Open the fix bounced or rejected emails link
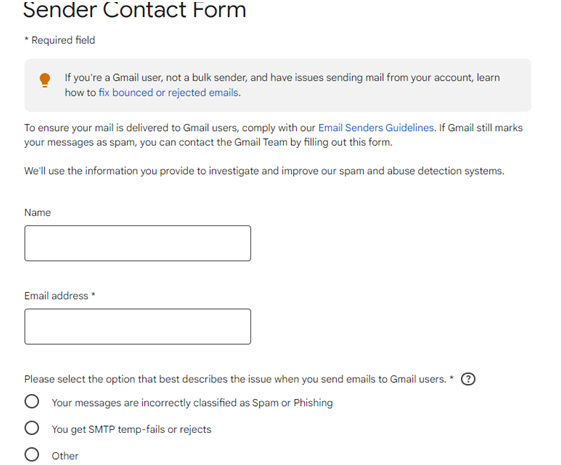Screen dimensions: 561x465 [168, 93]
